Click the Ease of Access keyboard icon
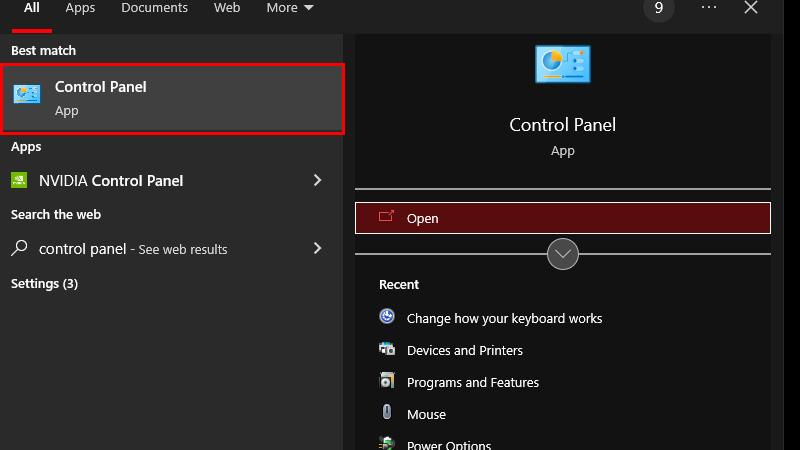The image size is (800, 450). click(387, 316)
